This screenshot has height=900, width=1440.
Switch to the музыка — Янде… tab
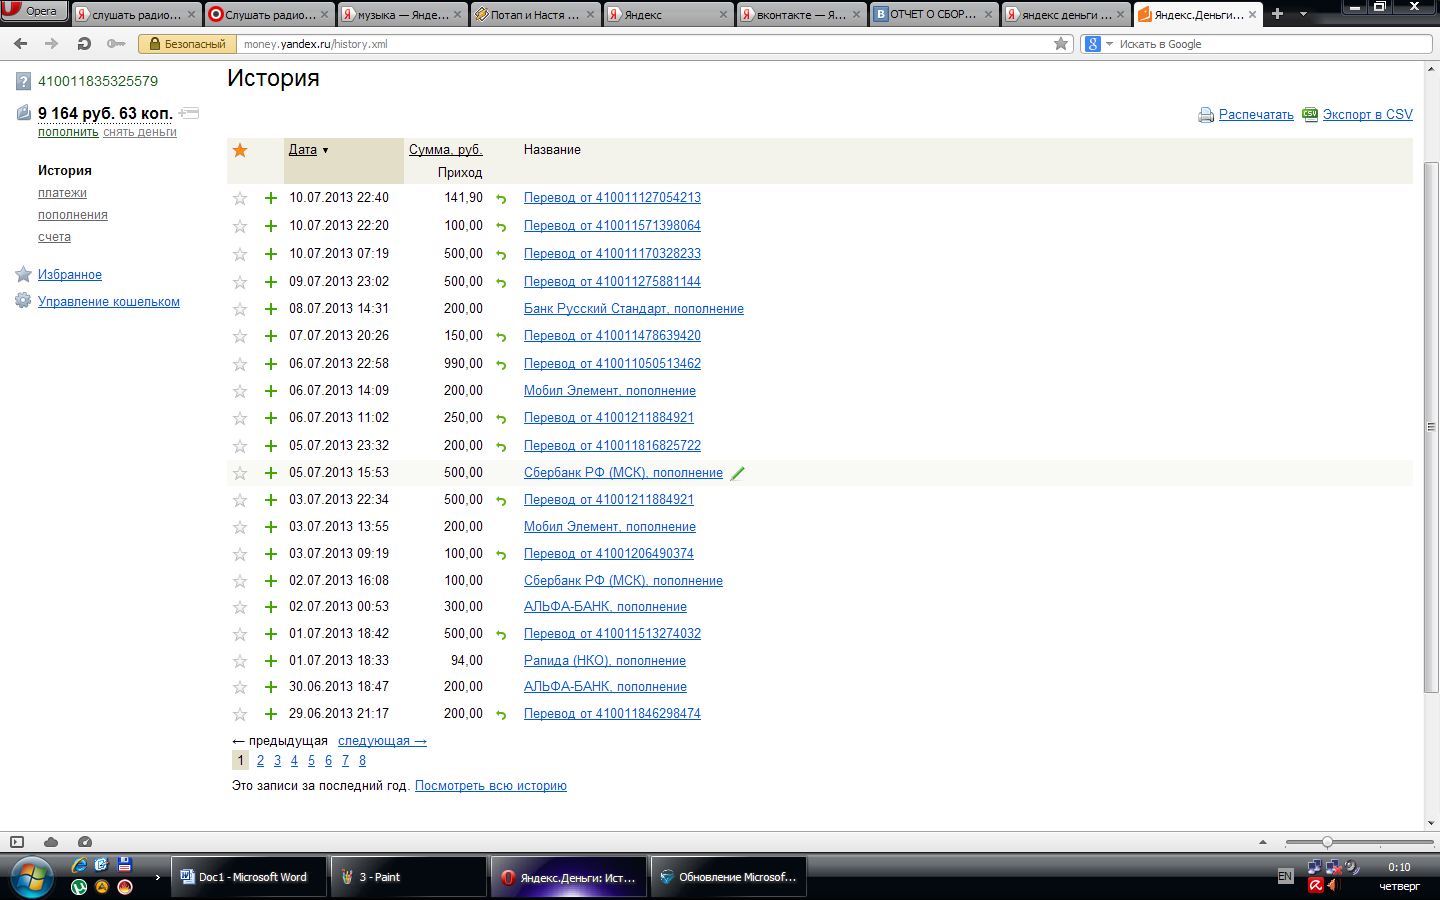point(402,15)
